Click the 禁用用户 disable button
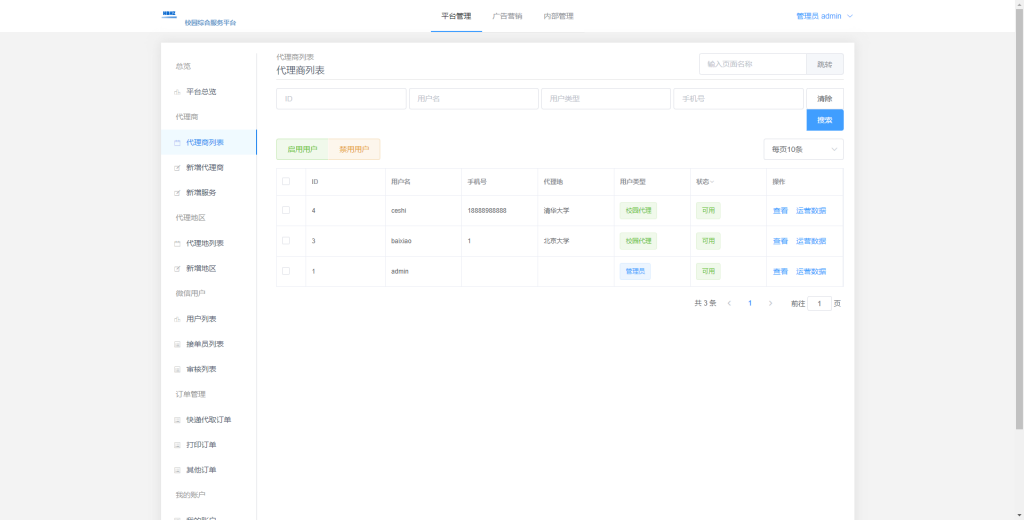 (354, 149)
